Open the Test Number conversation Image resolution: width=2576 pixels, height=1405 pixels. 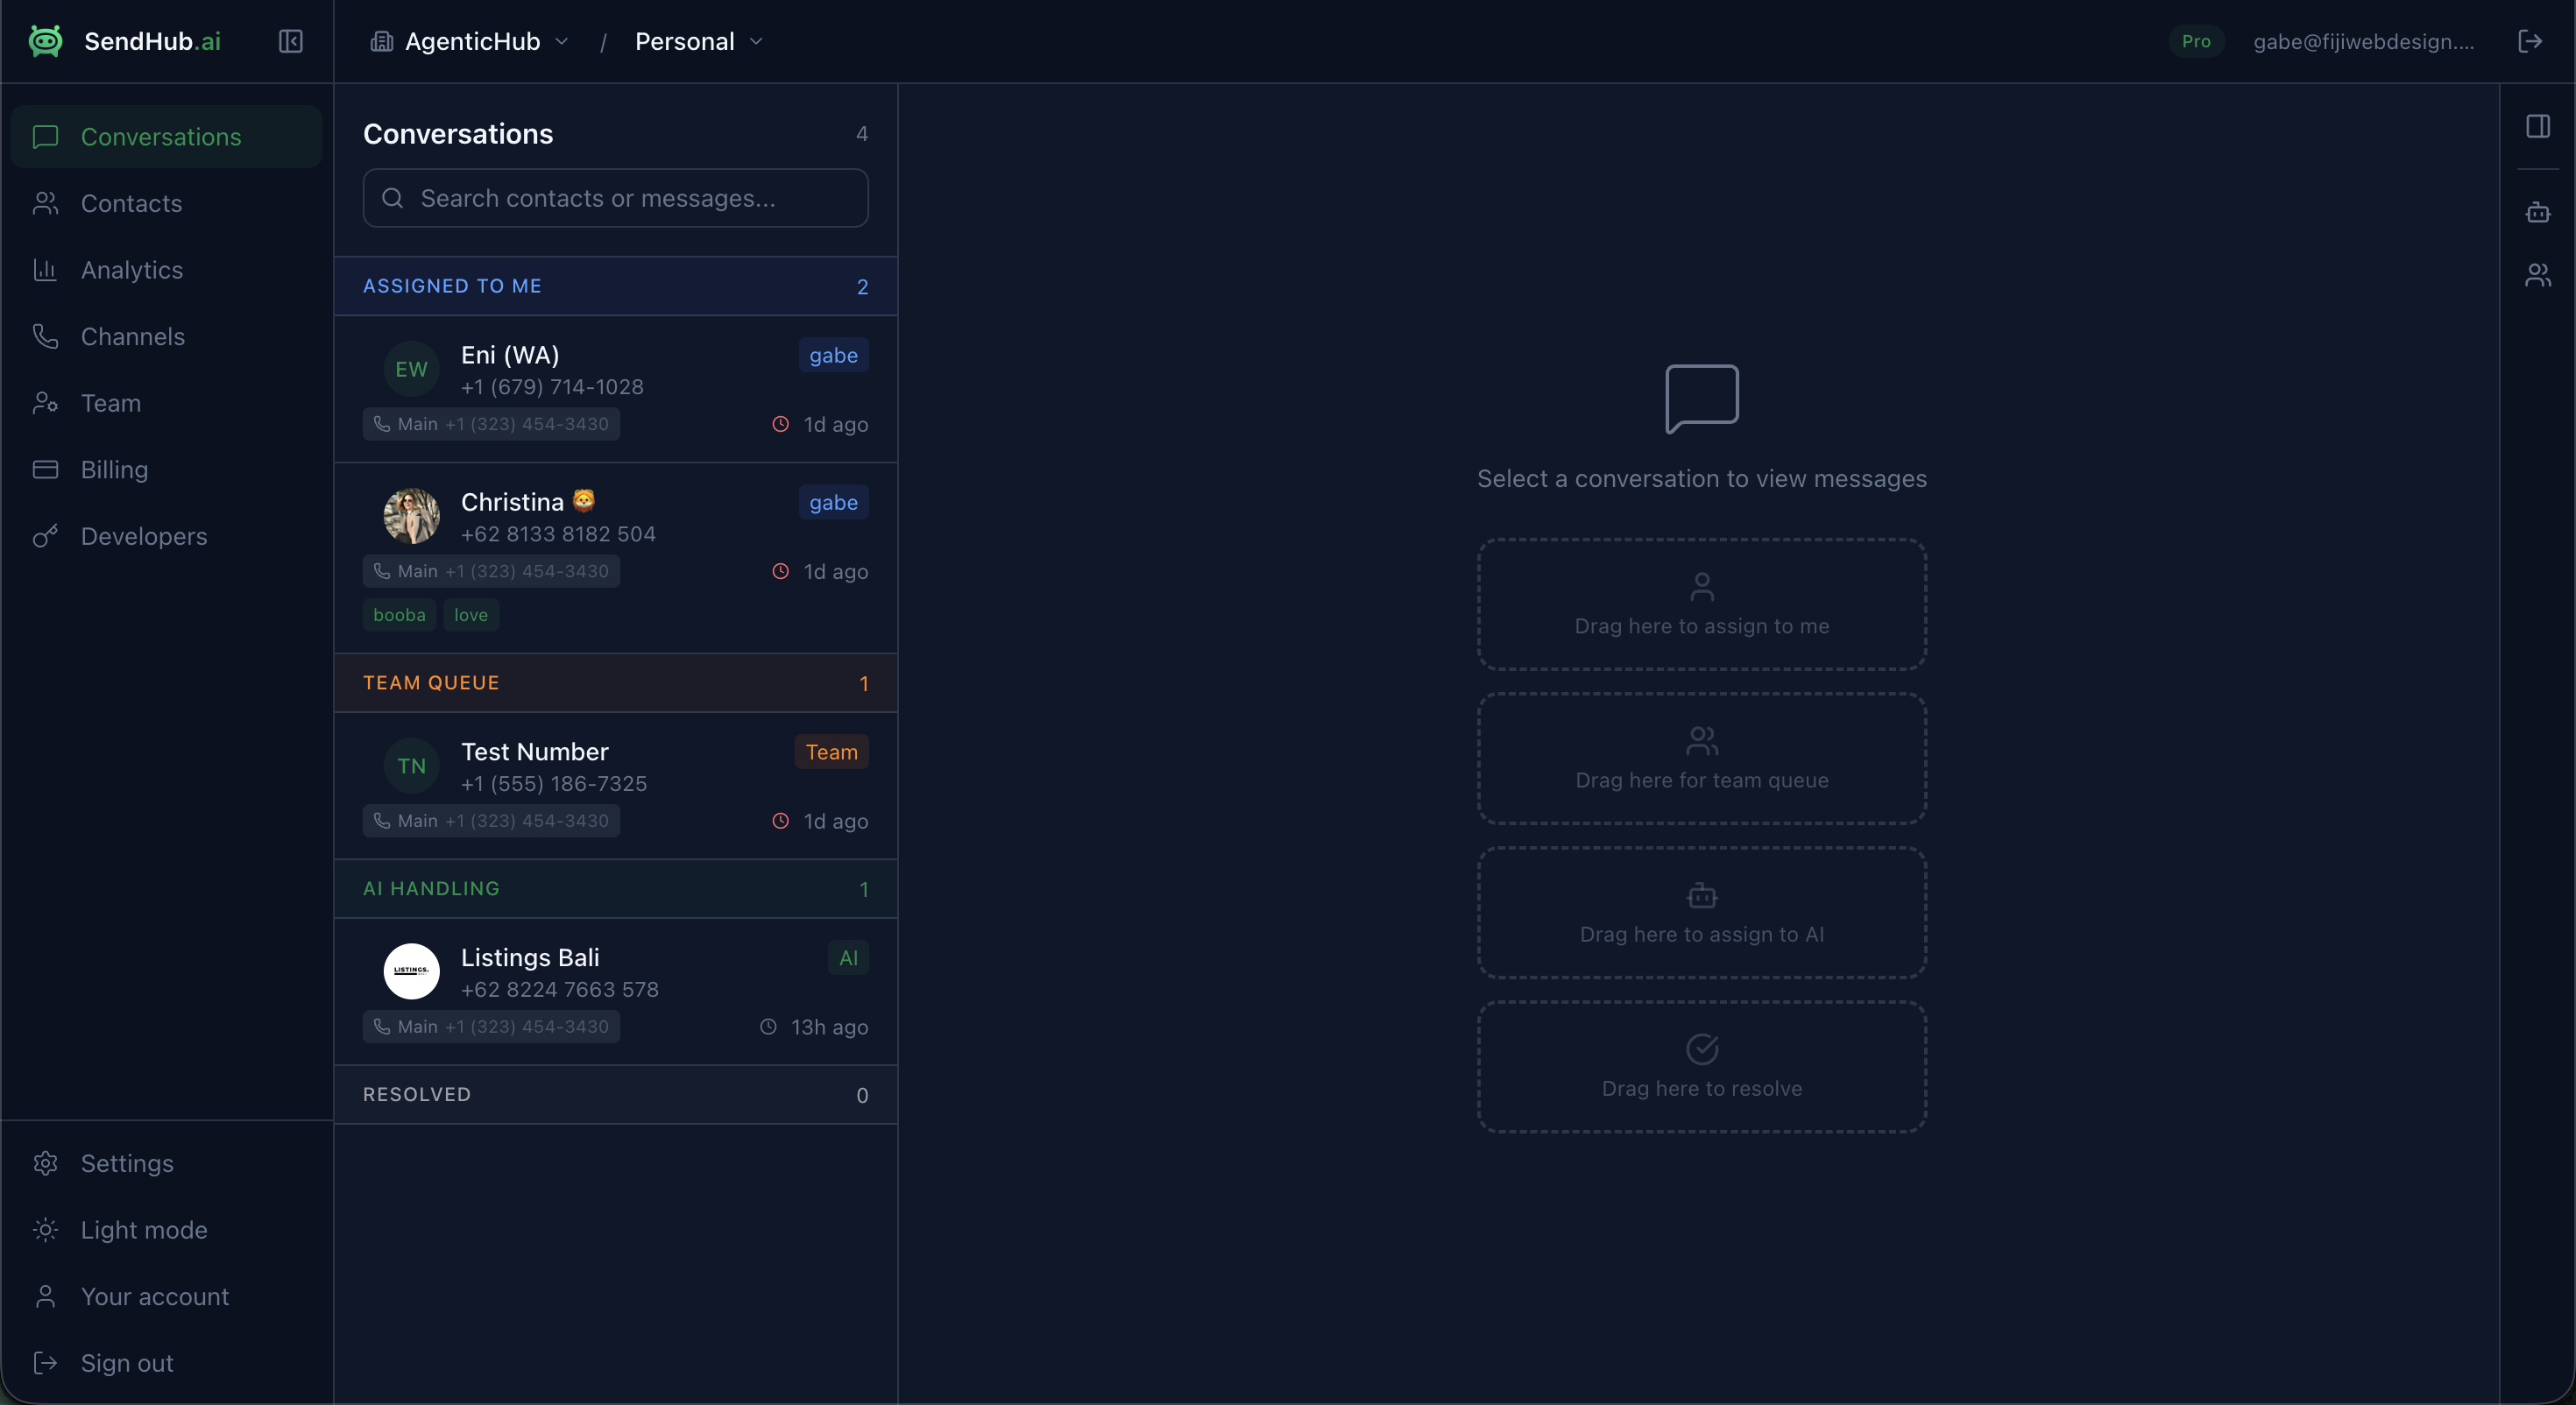[x=615, y=786]
